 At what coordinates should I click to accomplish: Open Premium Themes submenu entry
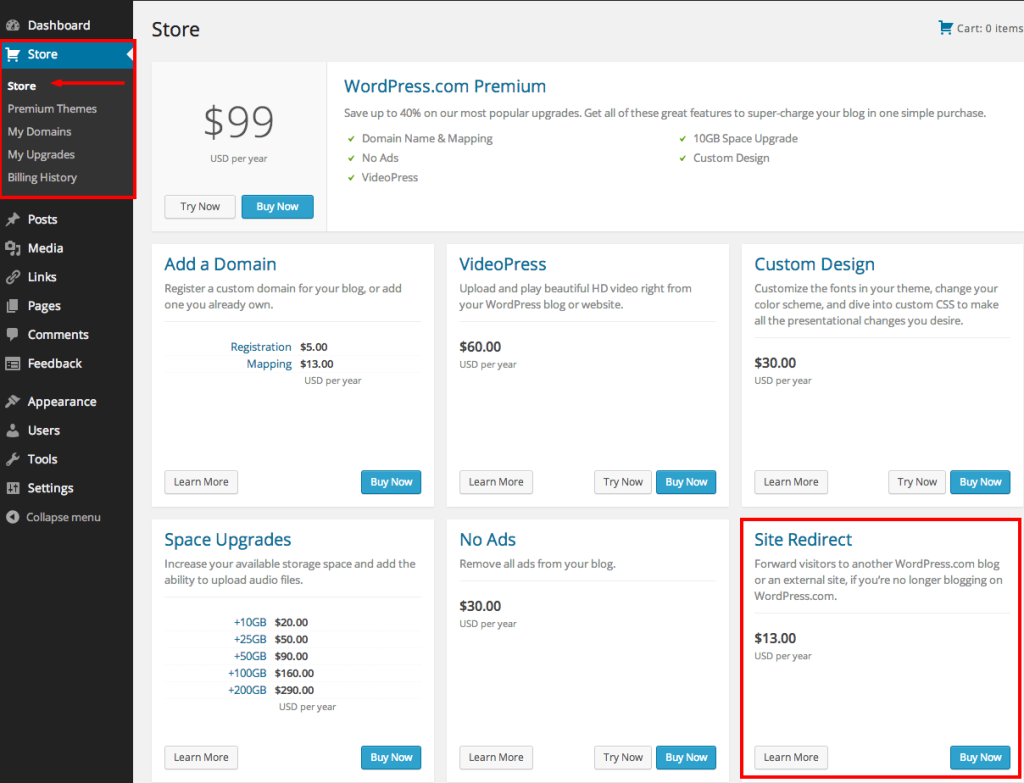point(52,109)
